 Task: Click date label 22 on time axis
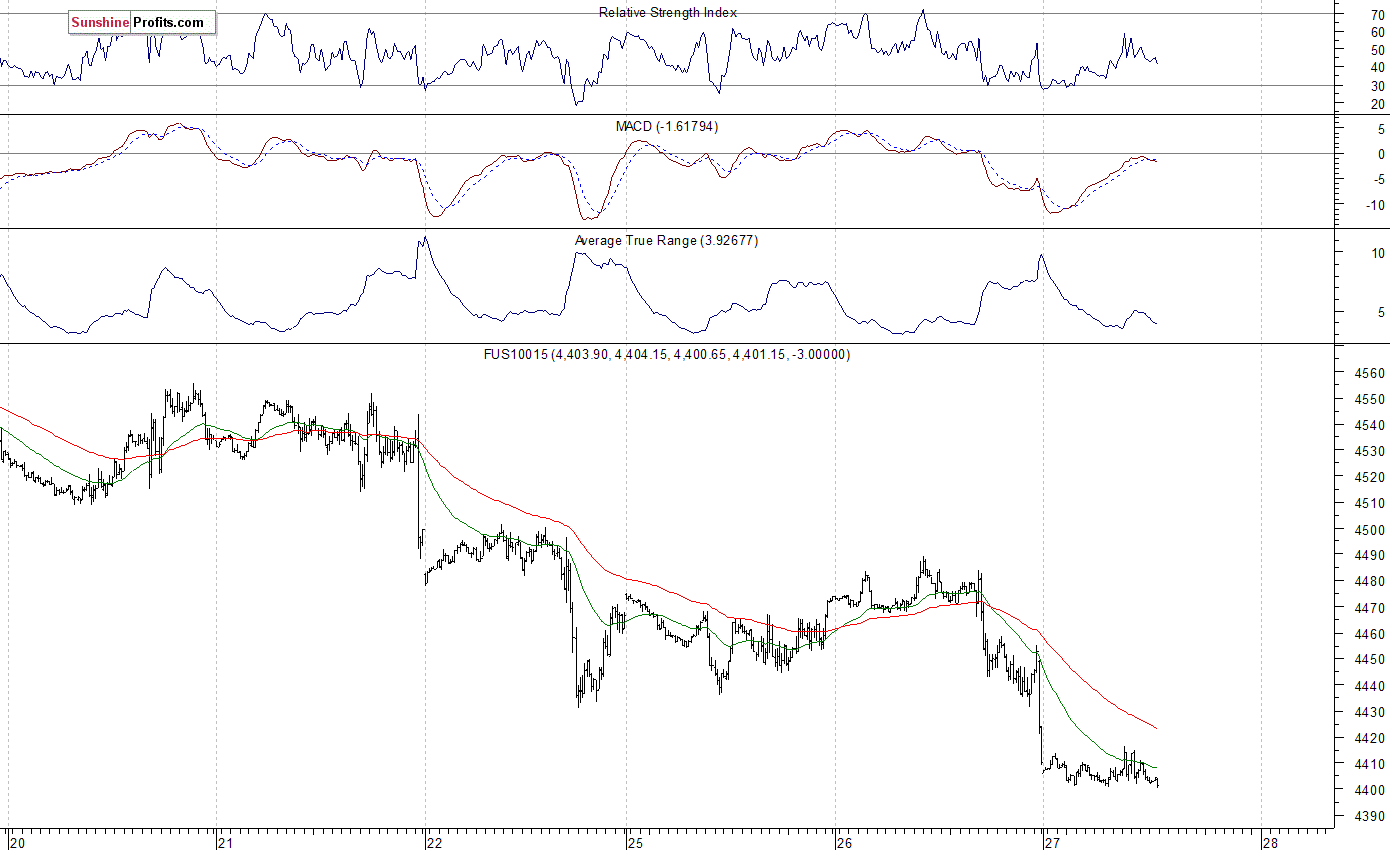(x=434, y=842)
